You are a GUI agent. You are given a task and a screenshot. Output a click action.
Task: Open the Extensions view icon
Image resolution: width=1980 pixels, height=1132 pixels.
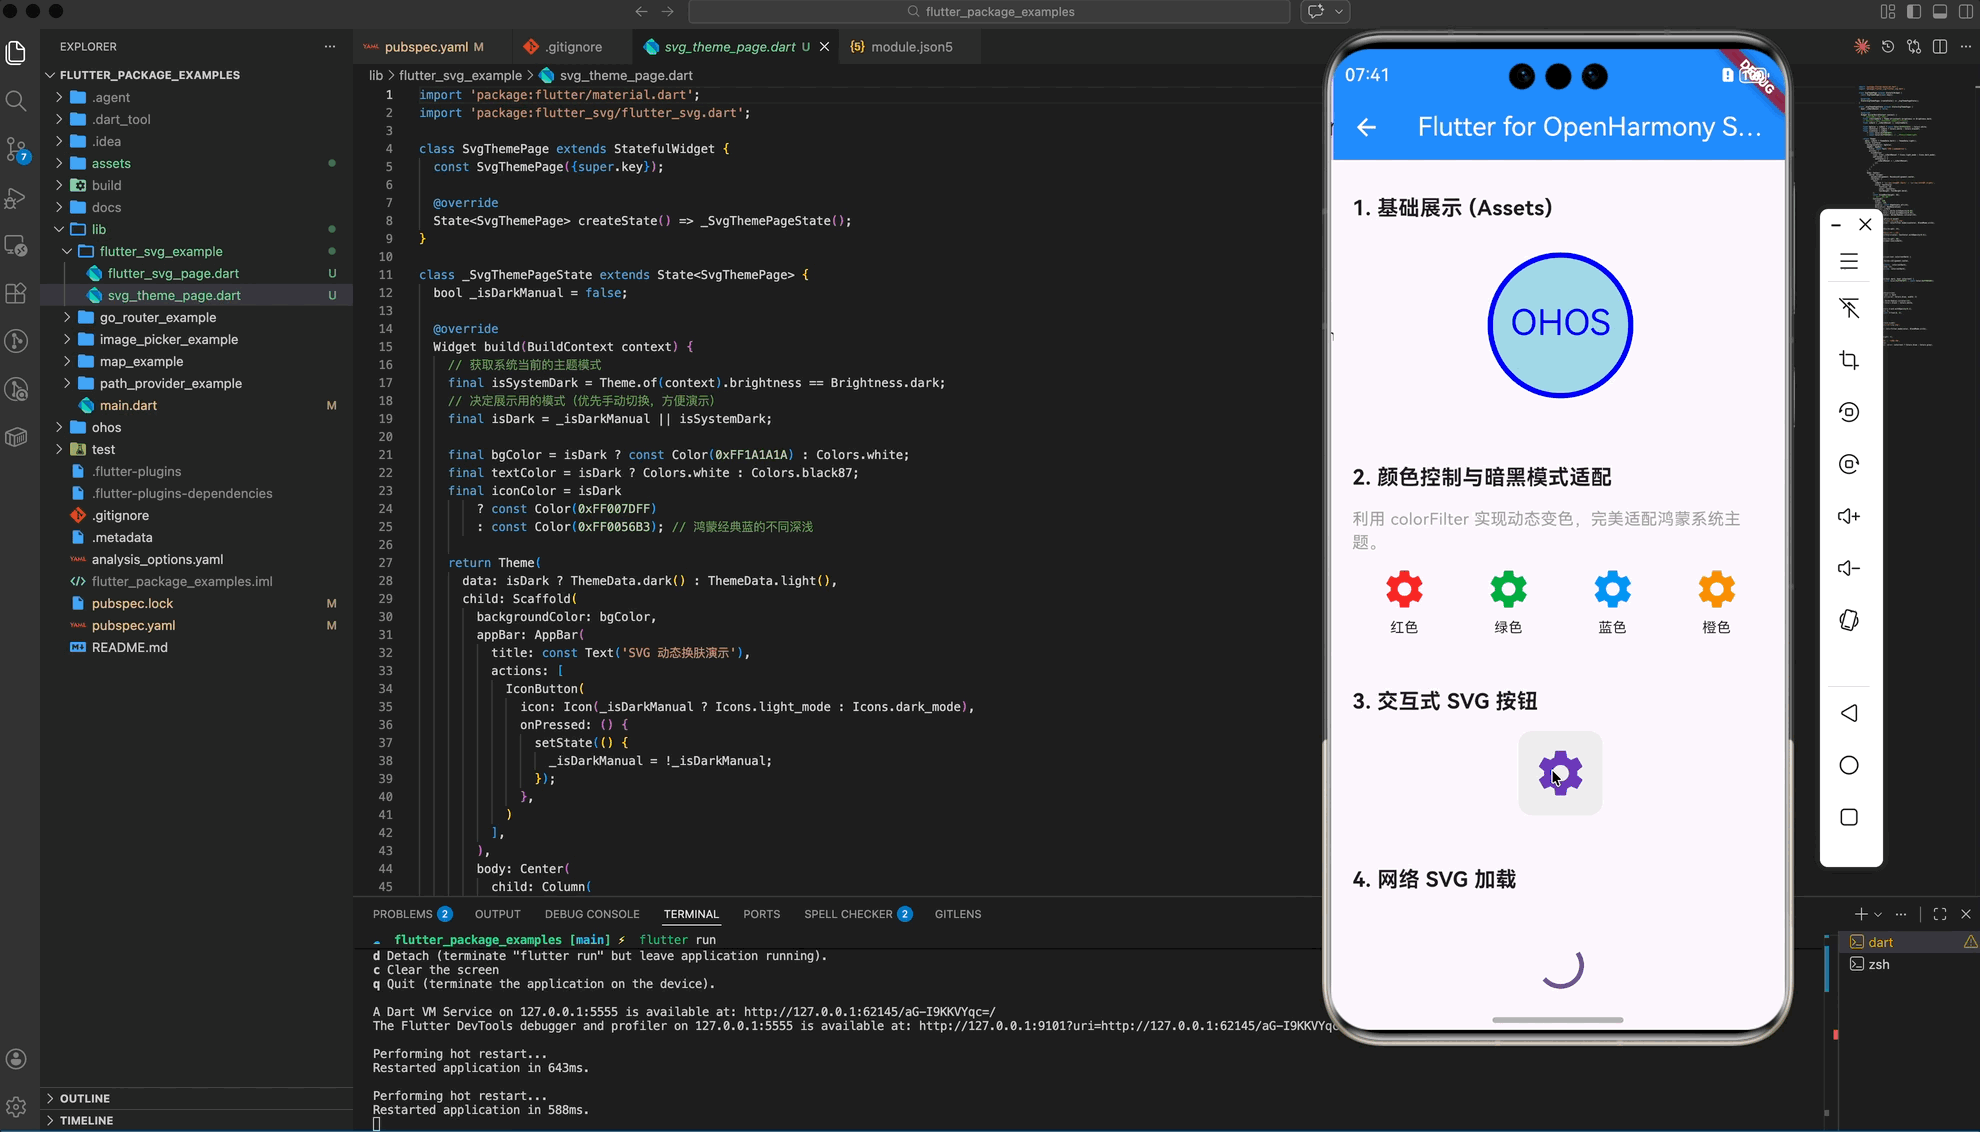pos(16,293)
